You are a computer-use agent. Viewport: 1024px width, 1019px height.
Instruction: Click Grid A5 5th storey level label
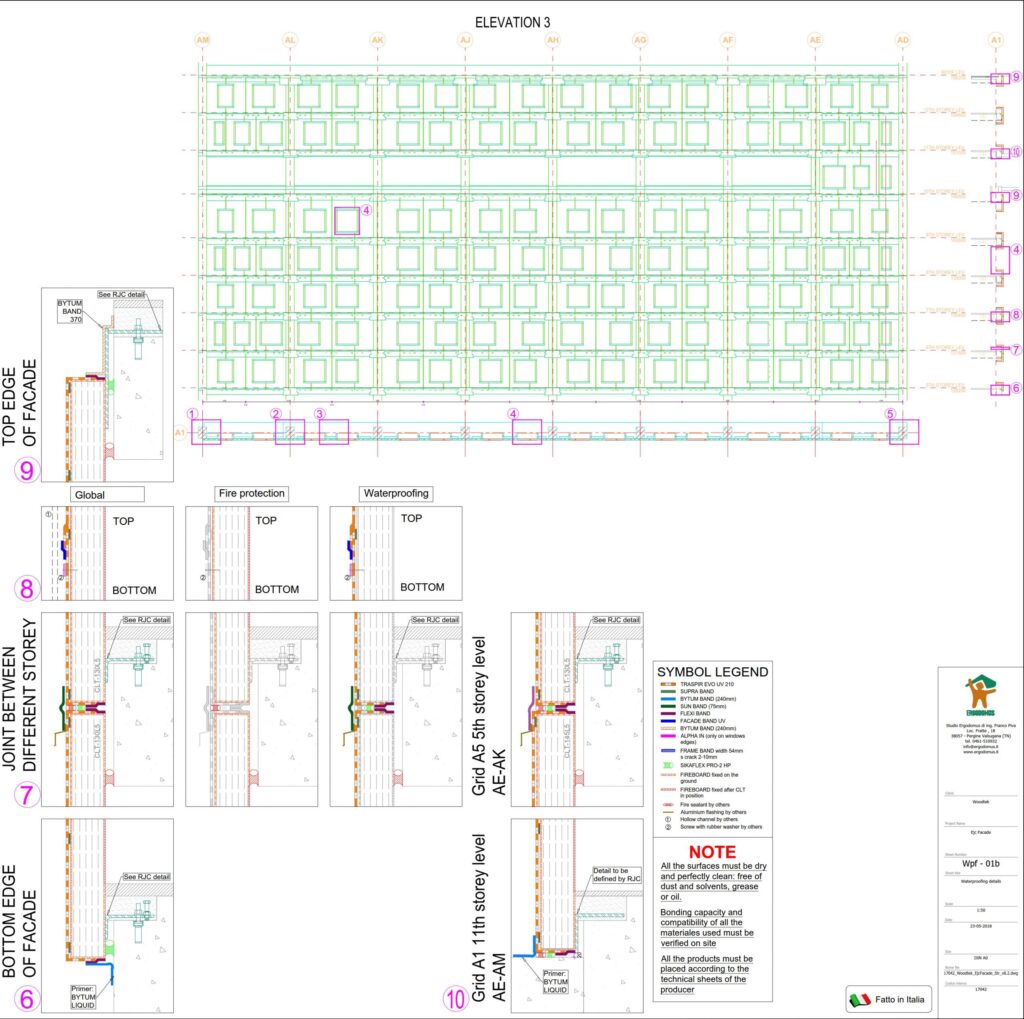point(488,716)
